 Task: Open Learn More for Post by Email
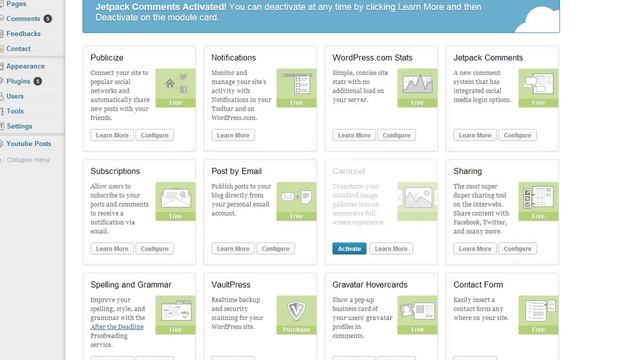pyautogui.click(x=233, y=249)
